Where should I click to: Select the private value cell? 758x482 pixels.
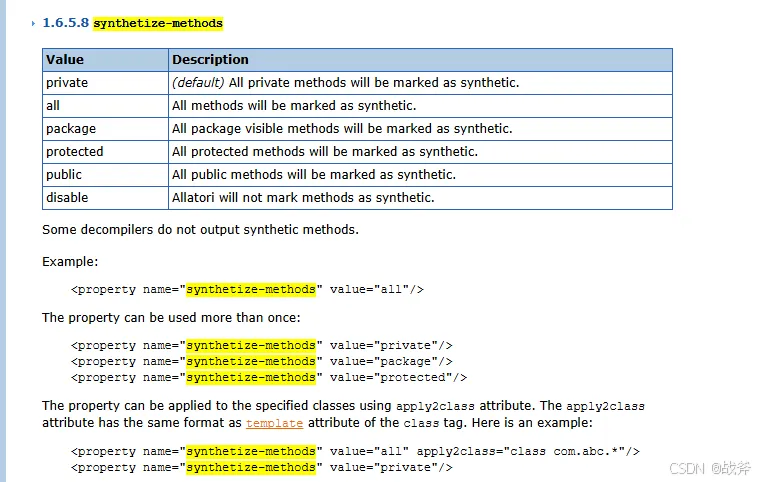tap(67, 83)
